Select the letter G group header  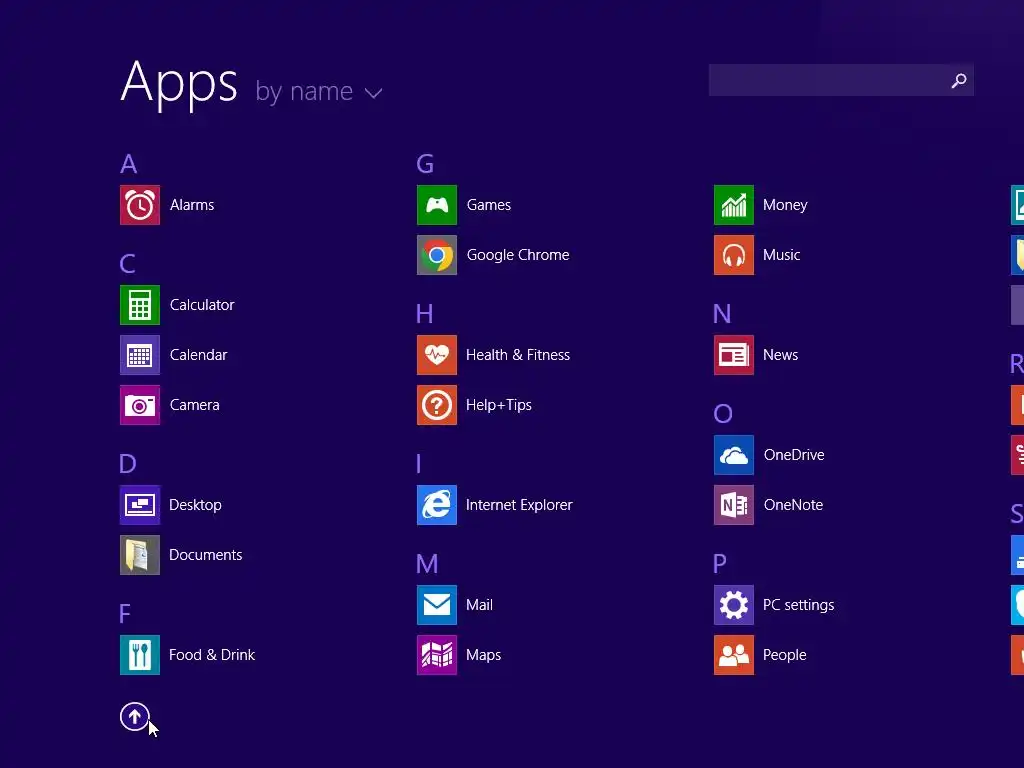click(425, 164)
